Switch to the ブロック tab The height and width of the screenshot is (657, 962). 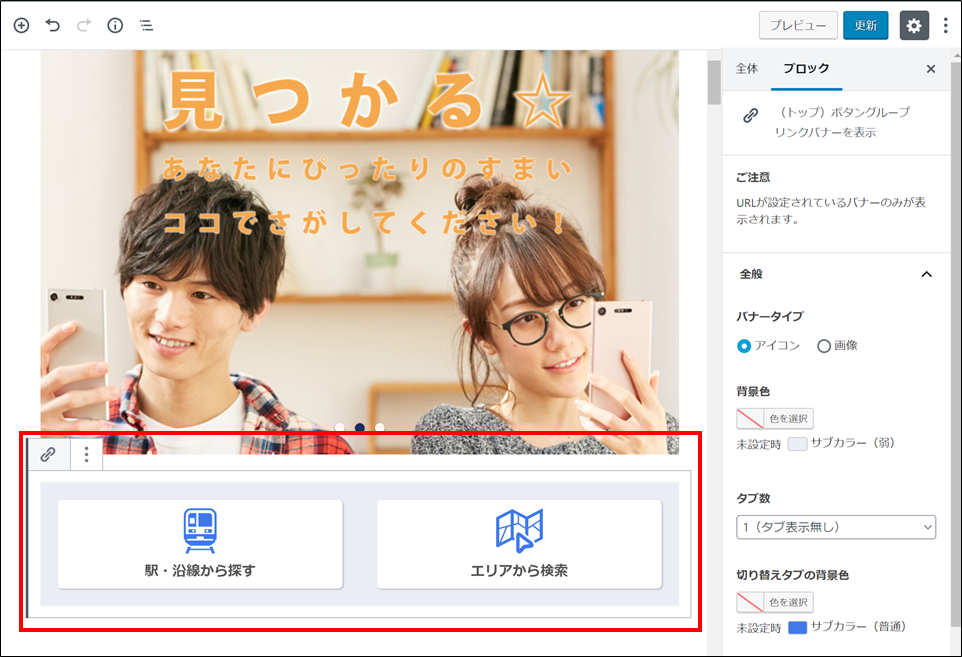(805, 69)
